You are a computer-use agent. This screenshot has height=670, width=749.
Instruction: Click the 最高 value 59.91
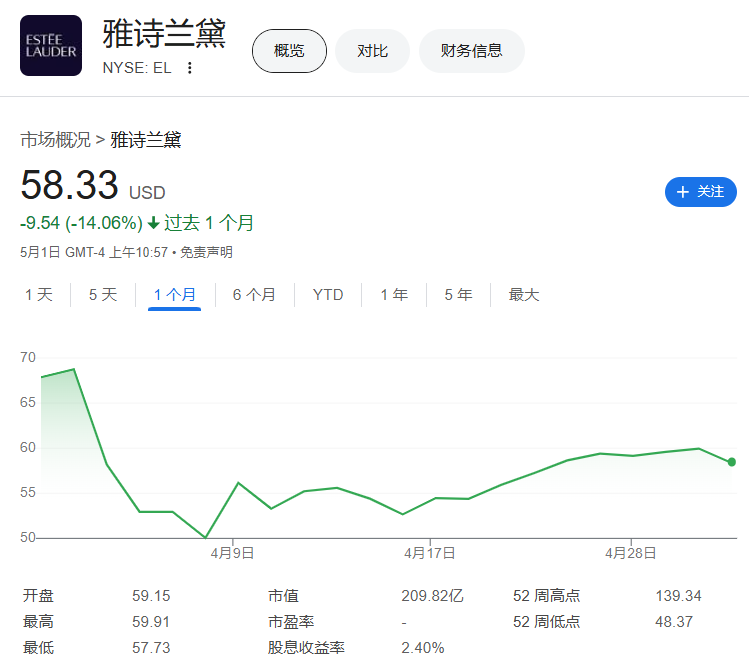(151, 621)
